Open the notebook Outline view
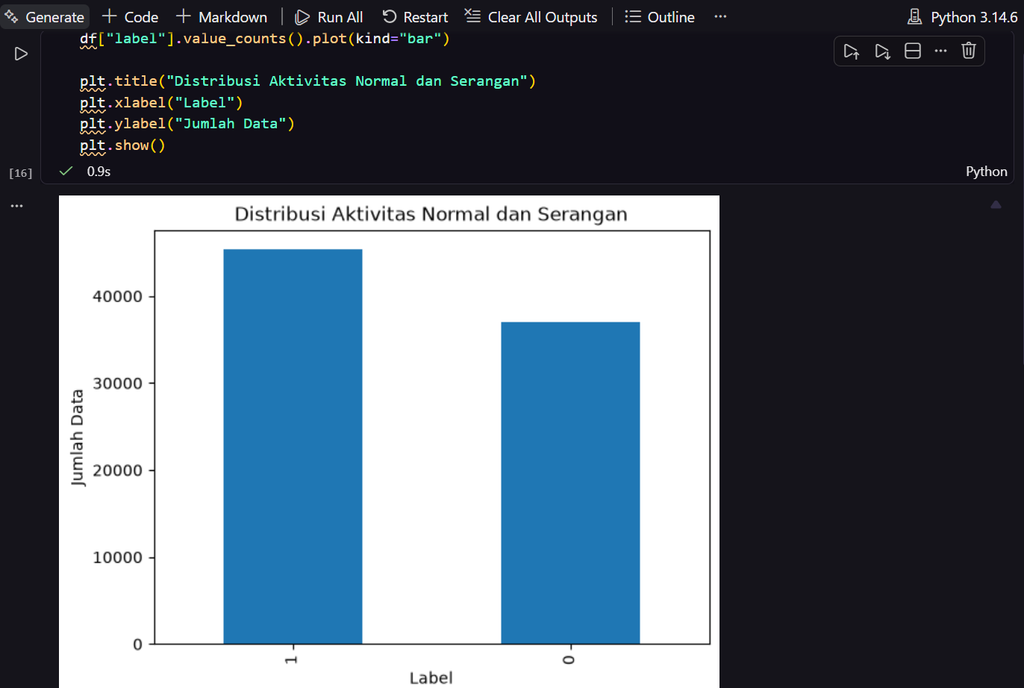The image size is (1024, 688). (660, 17)
